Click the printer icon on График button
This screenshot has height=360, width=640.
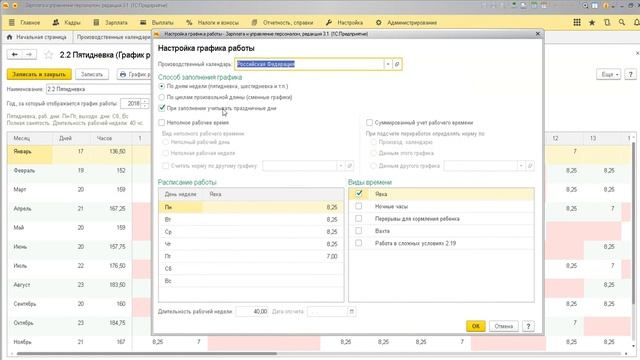(123, 74)
